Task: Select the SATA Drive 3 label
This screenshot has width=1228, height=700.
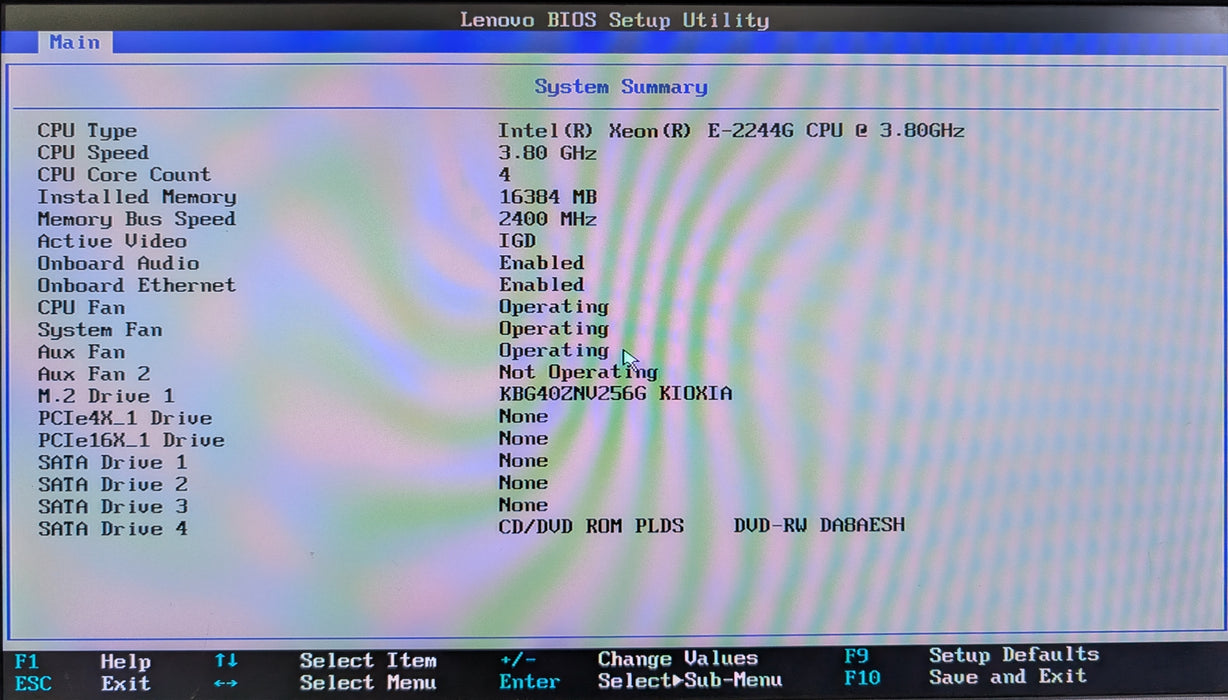Action: 112,506
